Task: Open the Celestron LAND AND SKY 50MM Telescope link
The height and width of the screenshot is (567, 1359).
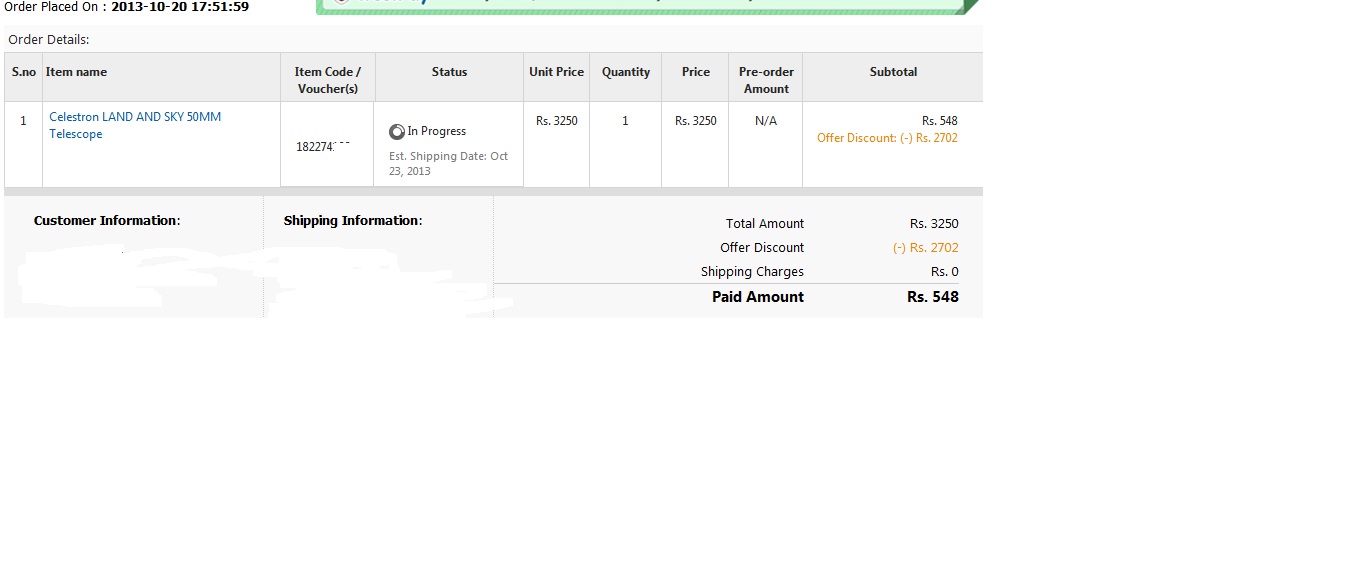Action: (x=135, y=125)
